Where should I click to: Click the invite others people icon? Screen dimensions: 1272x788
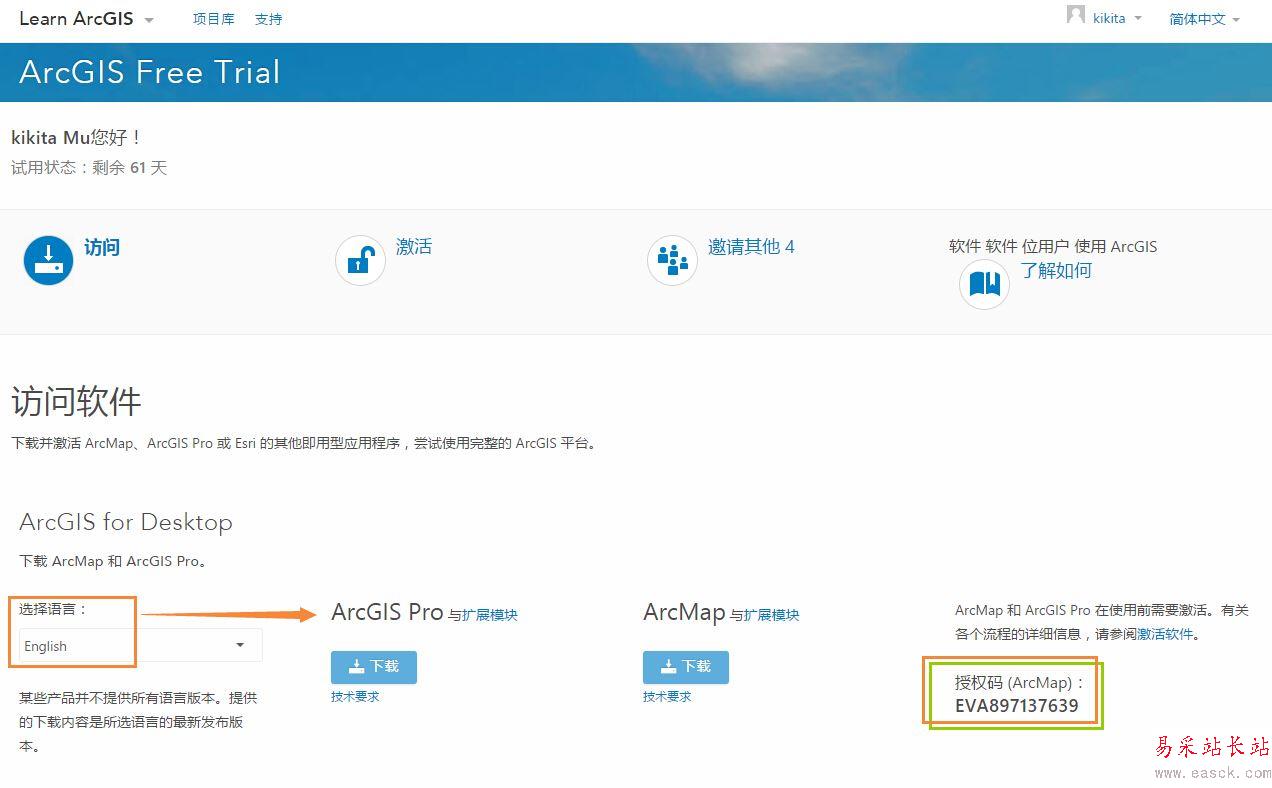pyautogui.click(x=672, y=260)
